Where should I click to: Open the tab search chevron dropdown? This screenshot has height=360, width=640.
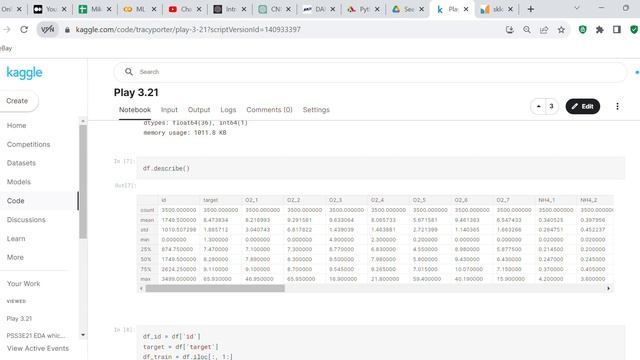coord(577,8)
